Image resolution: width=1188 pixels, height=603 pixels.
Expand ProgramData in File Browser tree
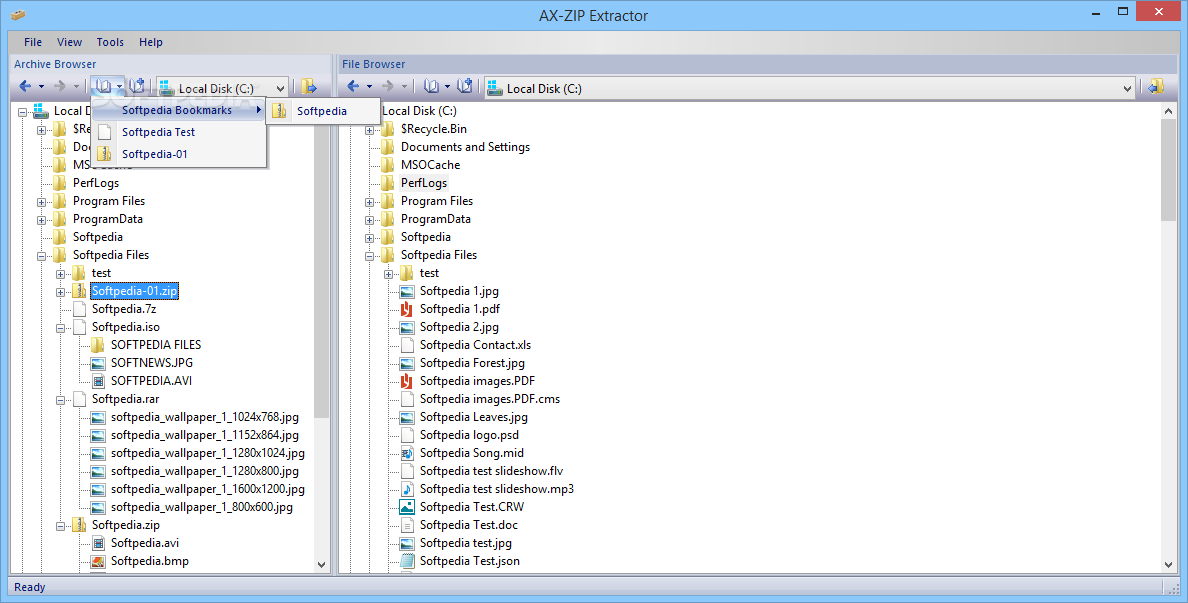[370, 220]
